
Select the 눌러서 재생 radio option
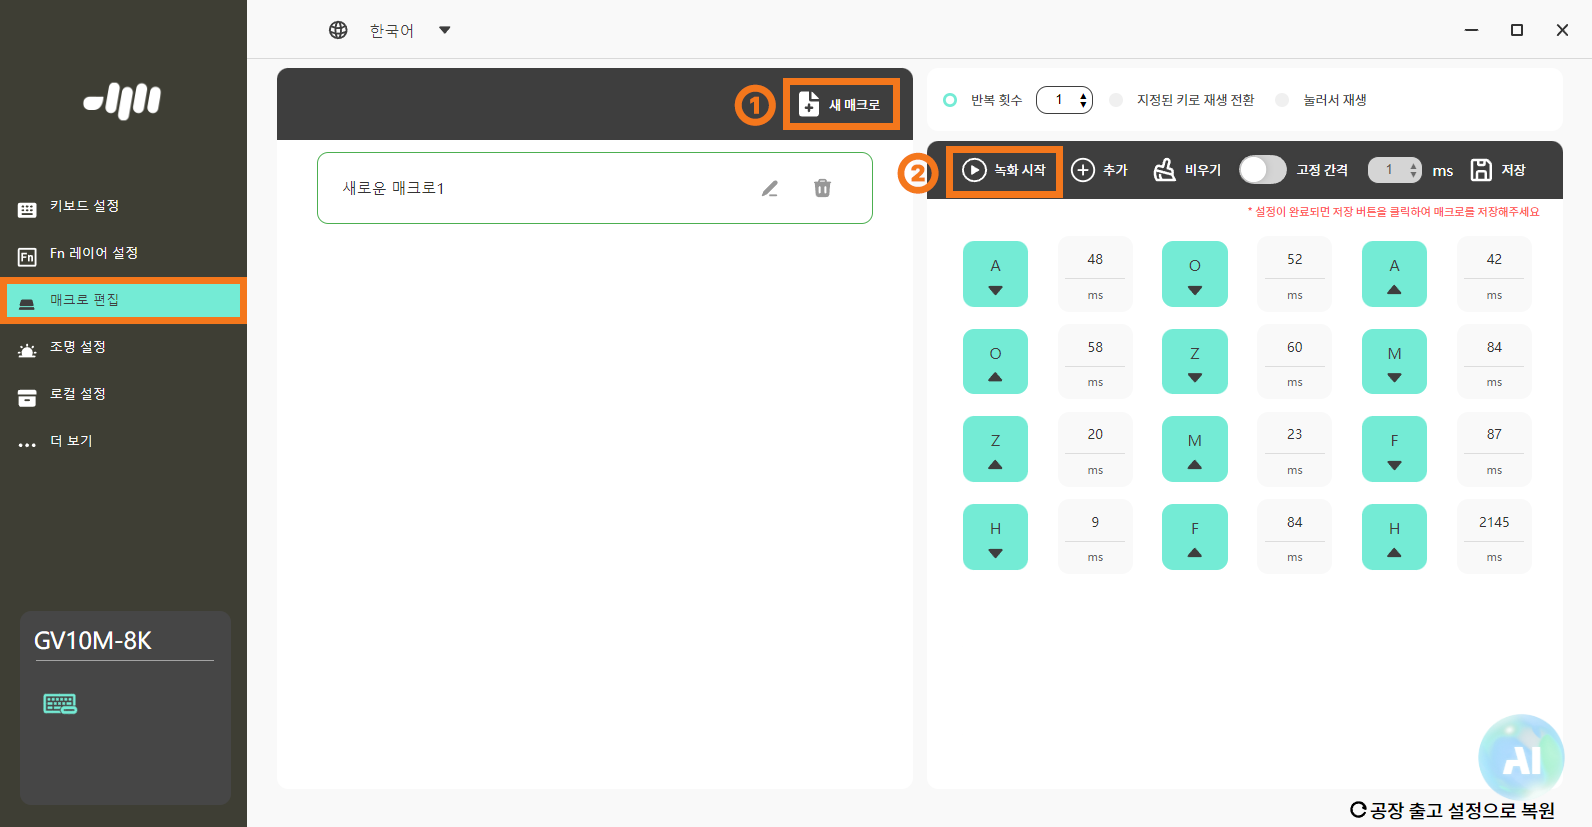tap(1282, 100)
